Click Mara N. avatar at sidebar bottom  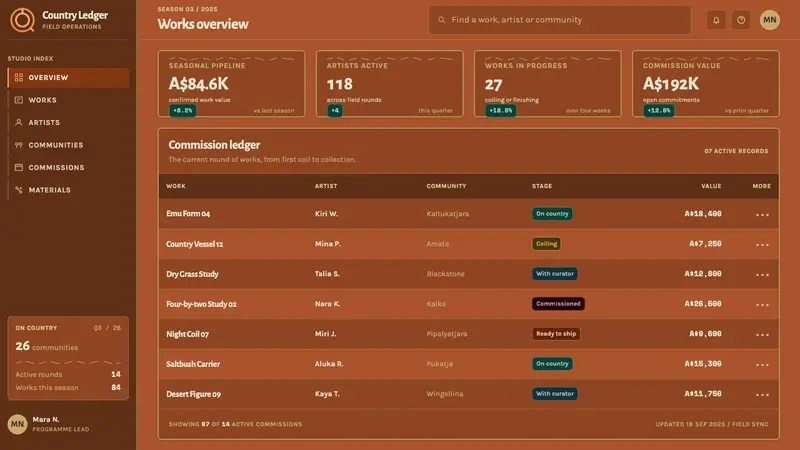[x=17, y=424]
